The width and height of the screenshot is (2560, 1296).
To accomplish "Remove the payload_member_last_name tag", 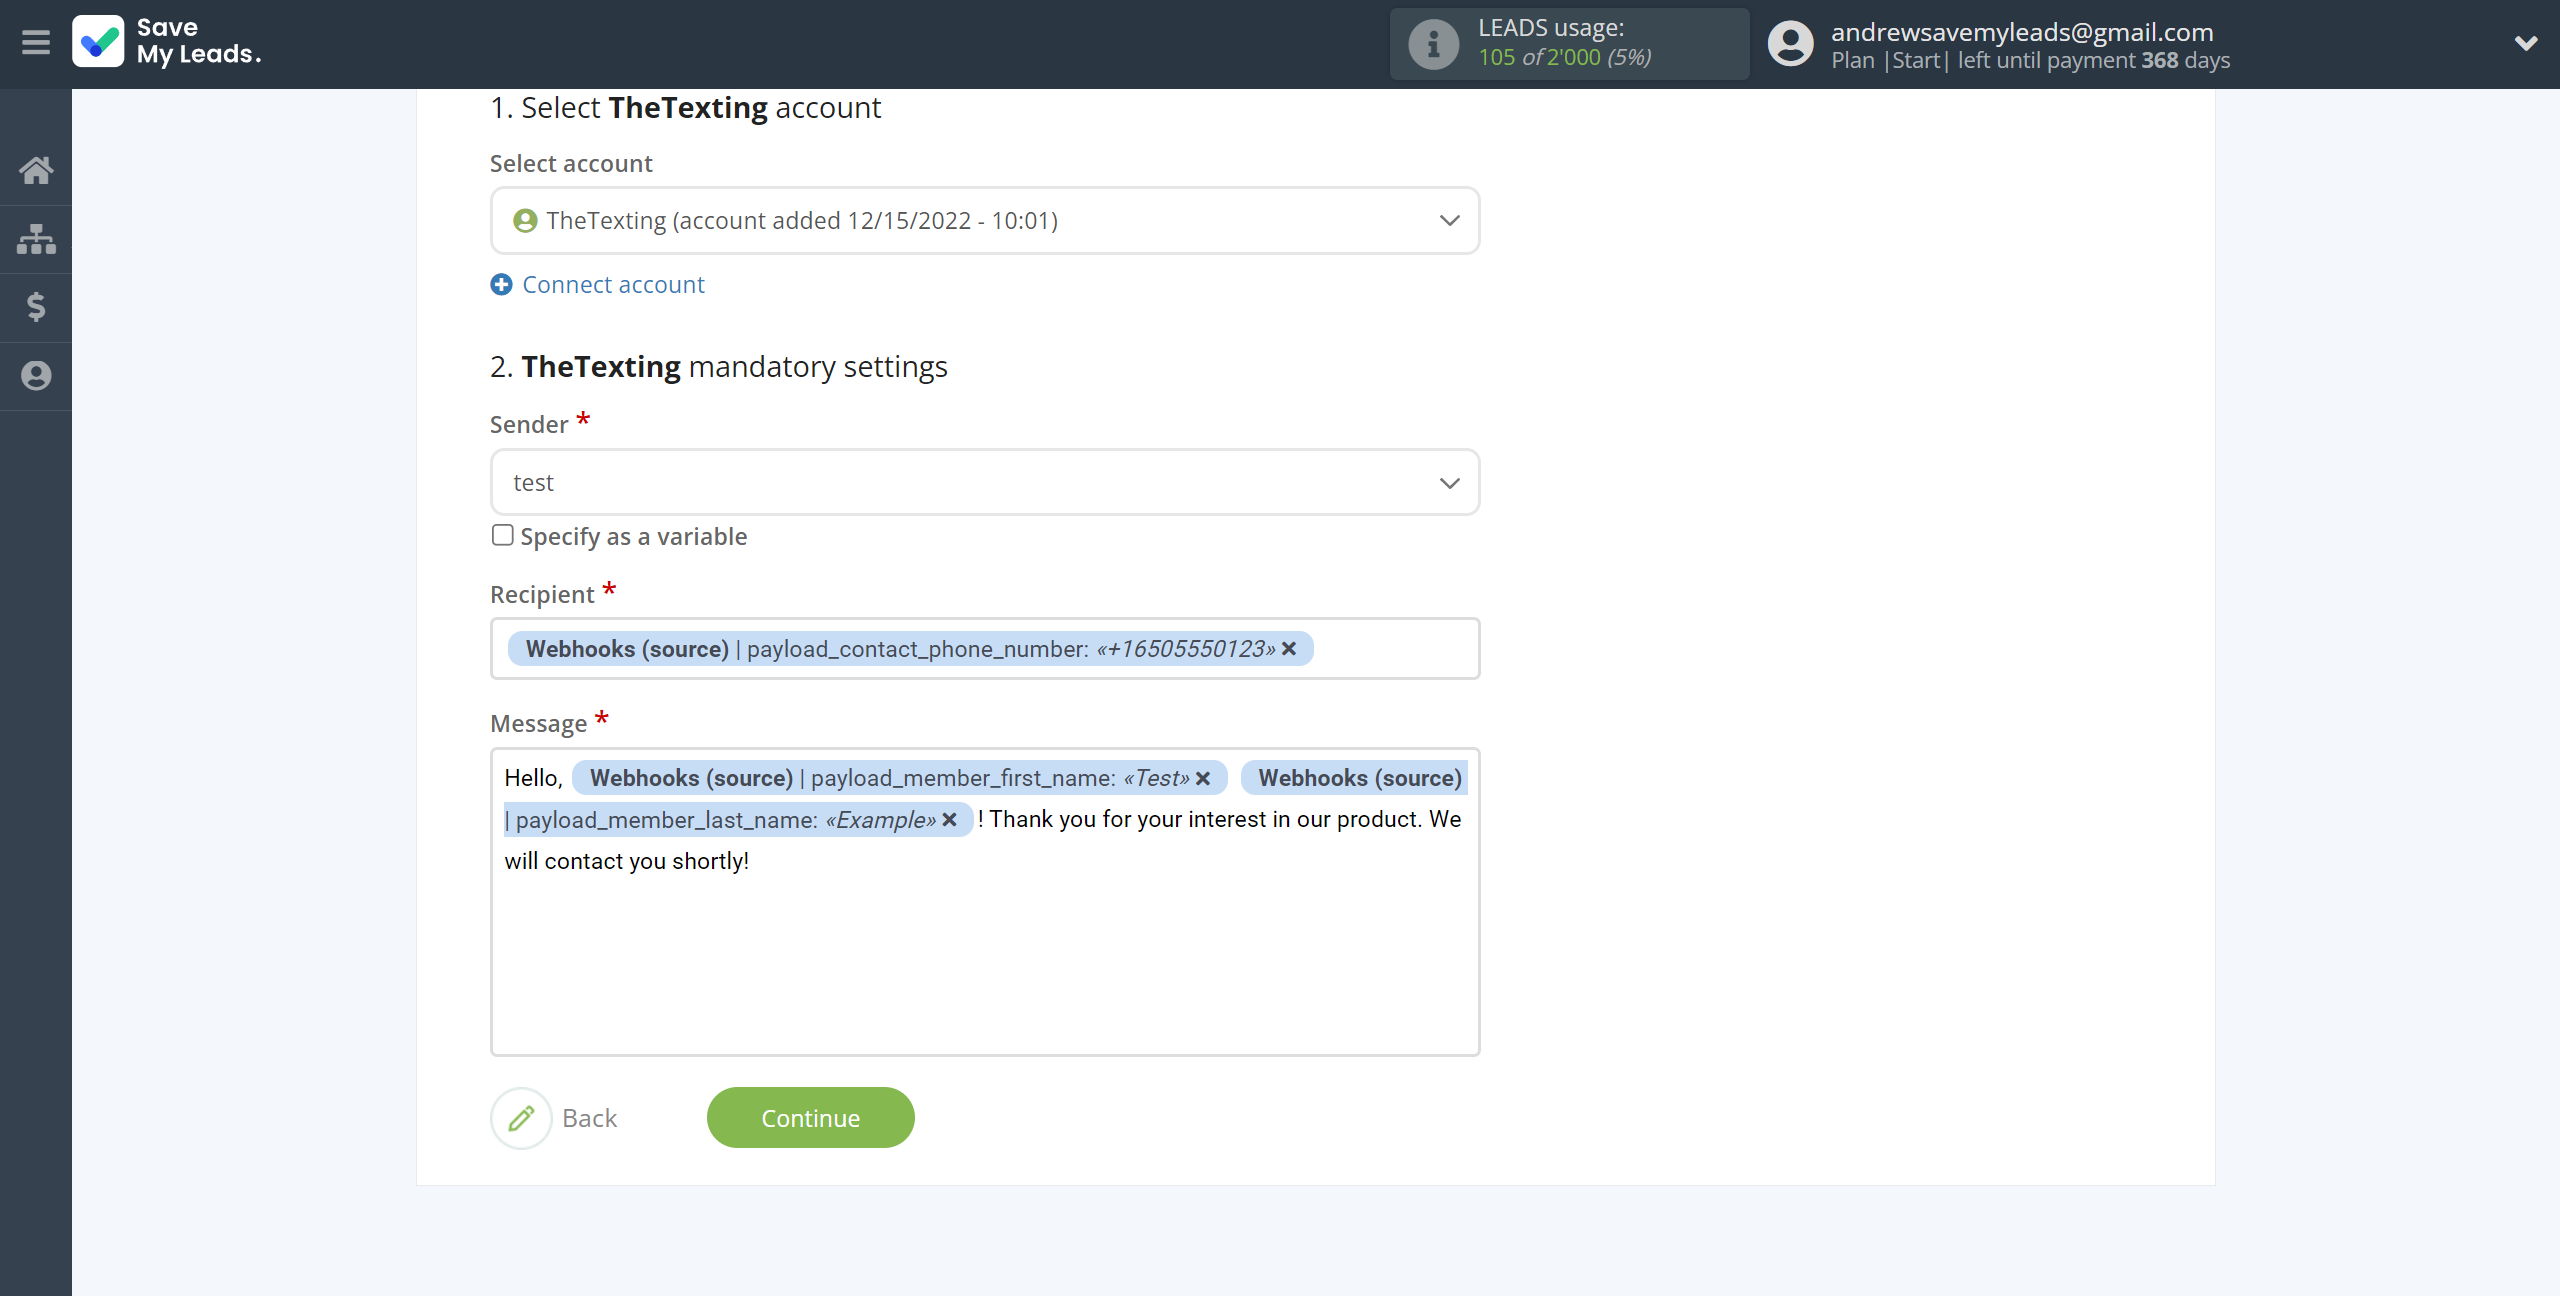I will pyautogui.click(x=950, y=820).
